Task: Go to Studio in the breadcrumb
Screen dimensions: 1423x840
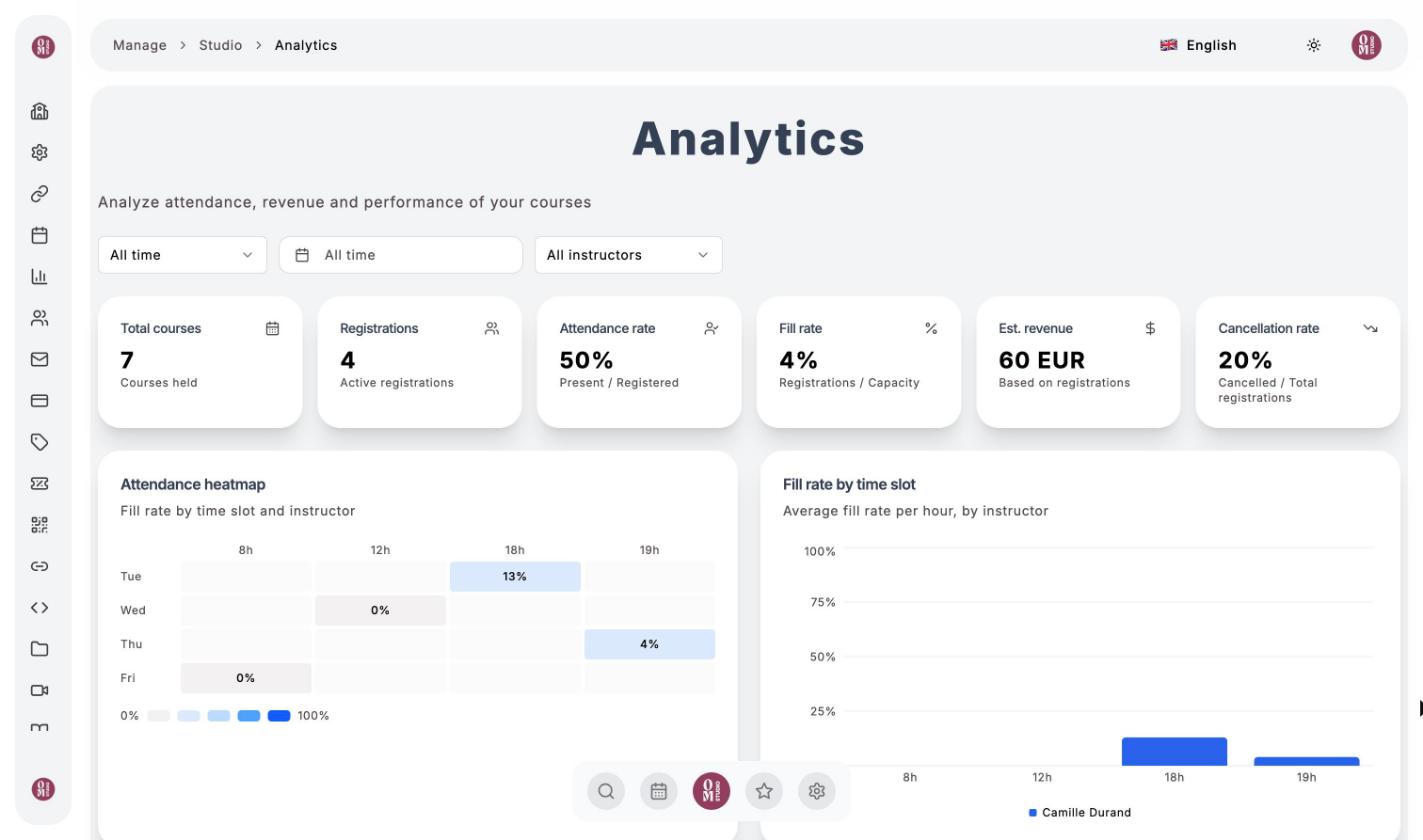Action: pos(220,45)
